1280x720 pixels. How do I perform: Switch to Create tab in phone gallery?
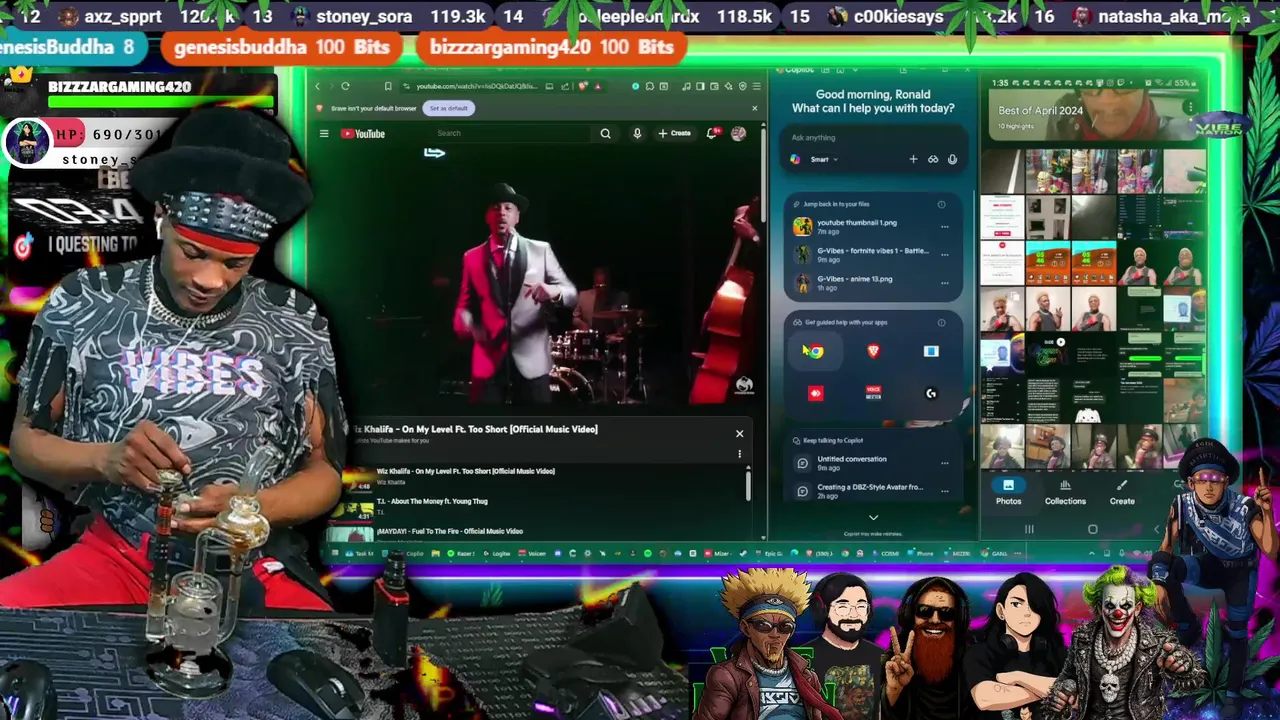[1122, 491]
